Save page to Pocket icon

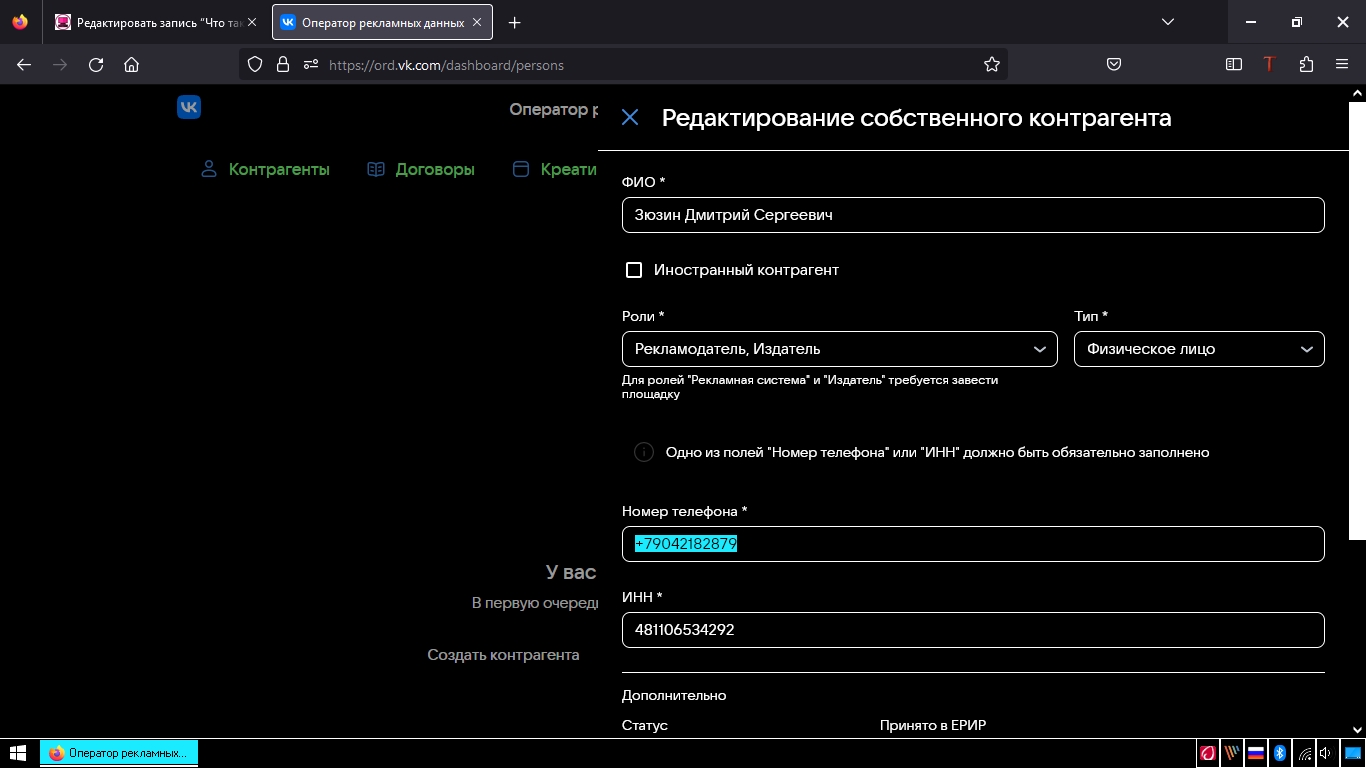tap(1114, 65)
